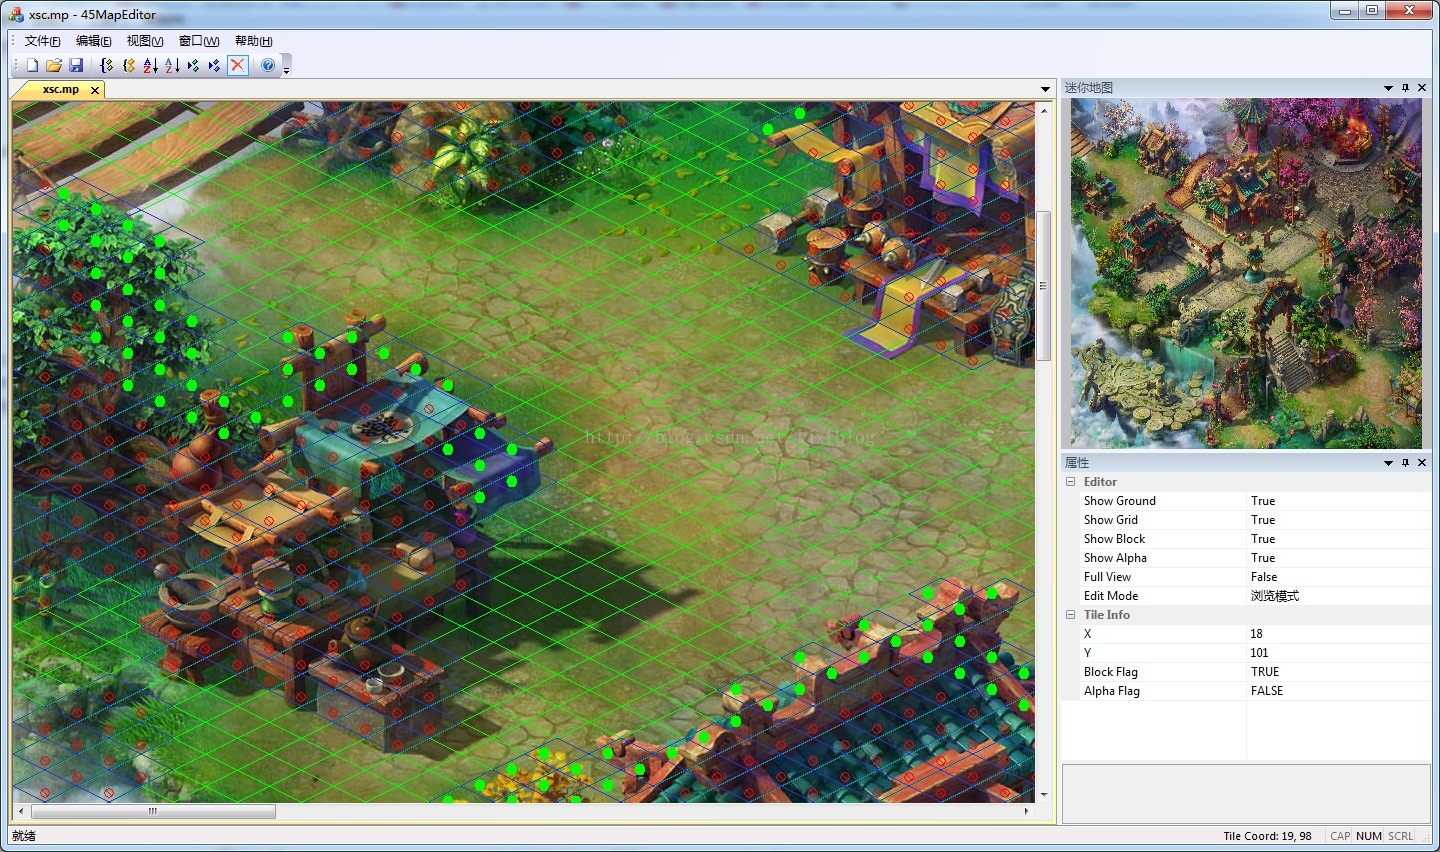Click the 45MapEditor app icon in title bar
1440x852 pixels.
pos(16,14)
